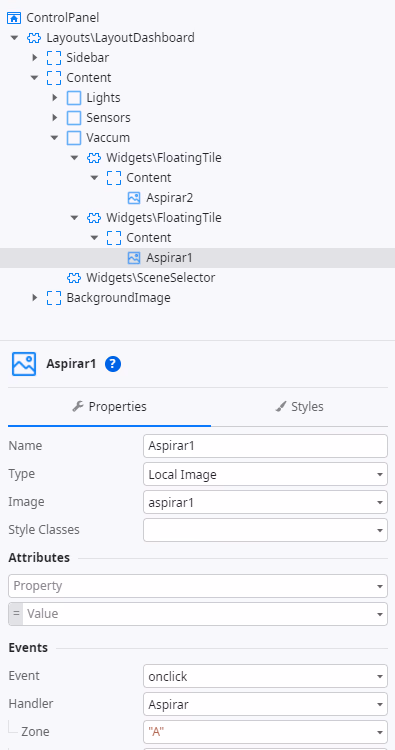Collapse Content node above Aspirar1
Screen dimensions: 395x750
tap(95, 238)
